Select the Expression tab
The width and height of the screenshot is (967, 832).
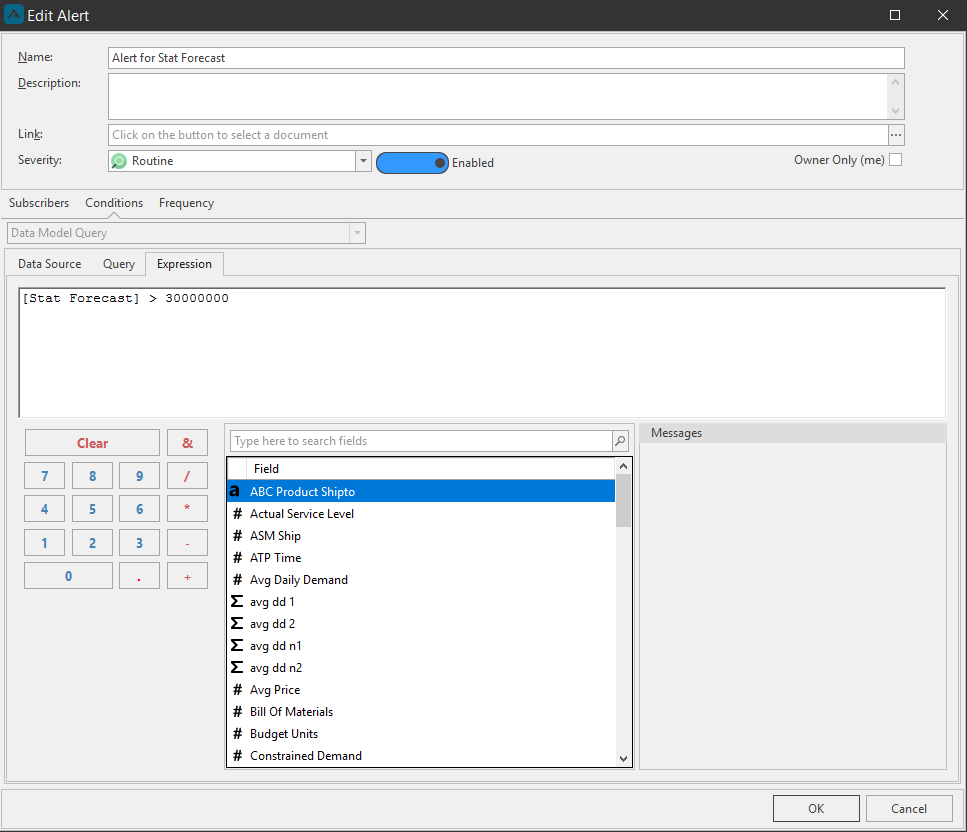(184, 264)
